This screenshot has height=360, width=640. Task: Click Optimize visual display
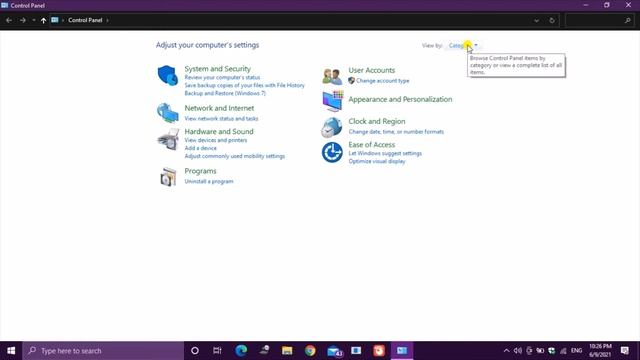tap(377, 161)
